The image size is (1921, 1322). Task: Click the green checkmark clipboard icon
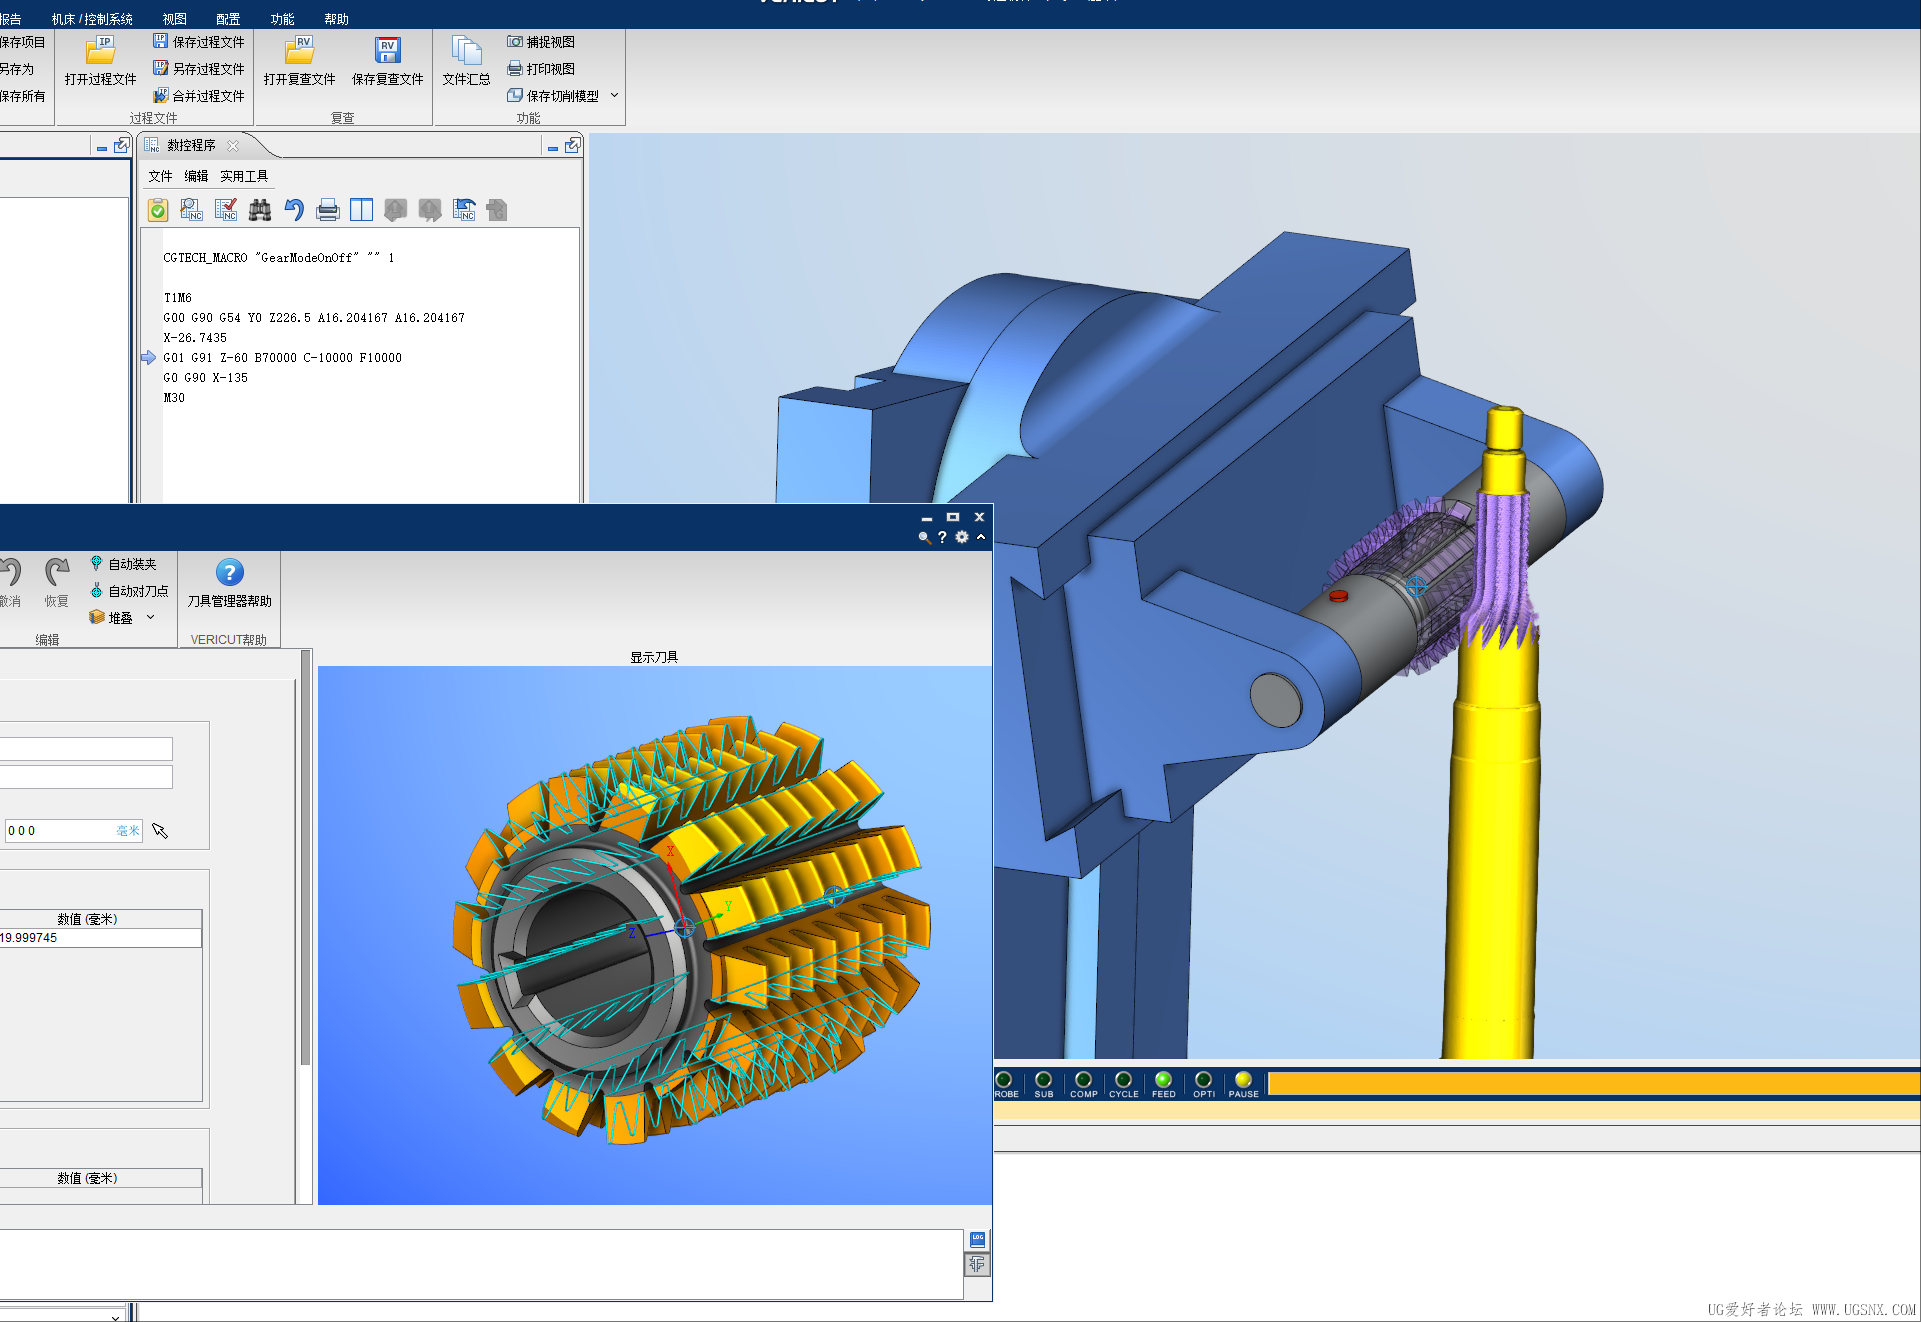pyautogui.click(x=158, y=210)
